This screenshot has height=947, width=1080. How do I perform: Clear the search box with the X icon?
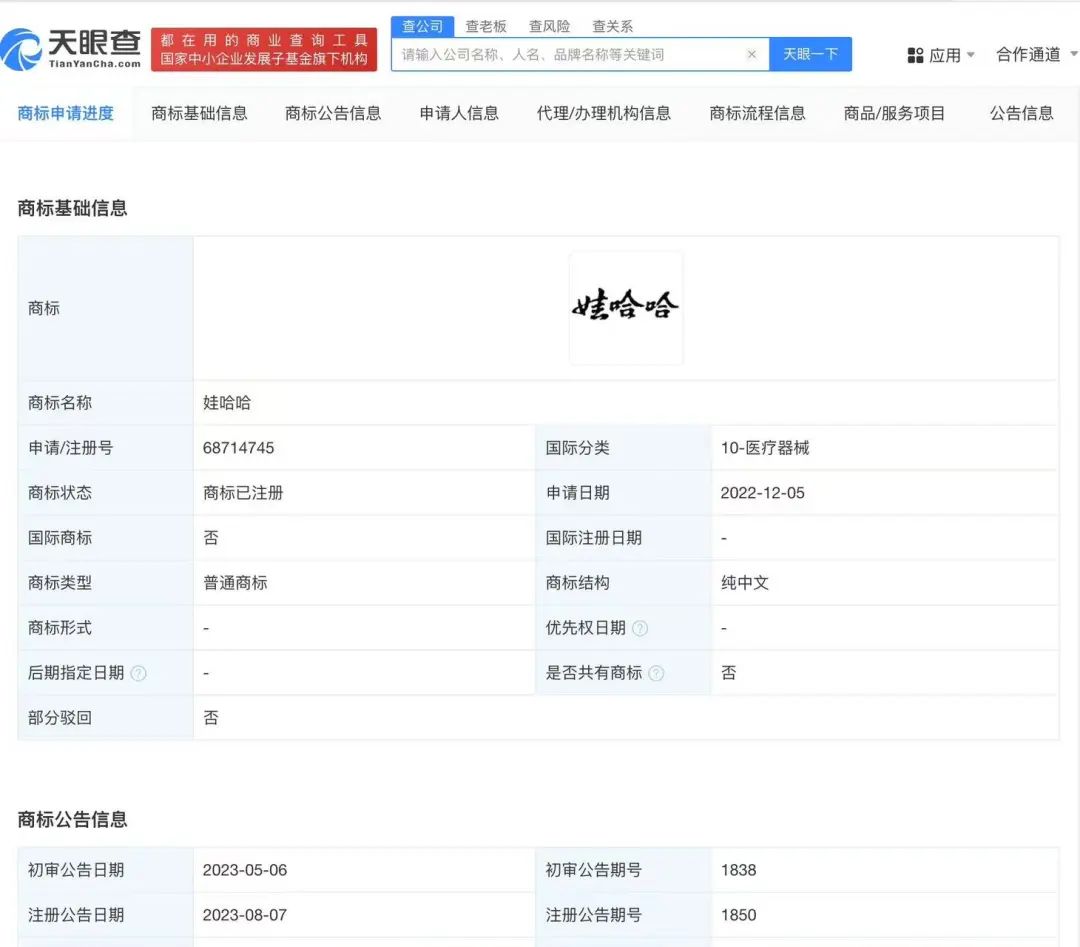click(x=751, y=54)
